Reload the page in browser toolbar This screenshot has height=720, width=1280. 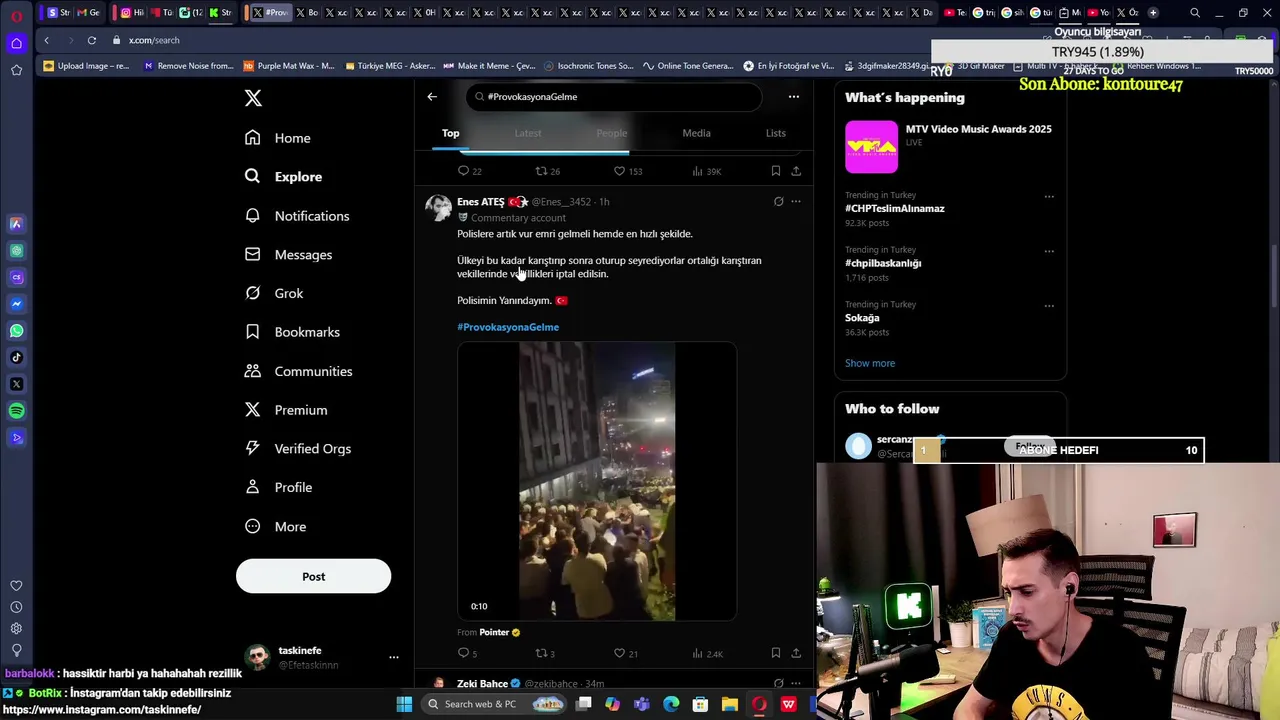point(91,40)
